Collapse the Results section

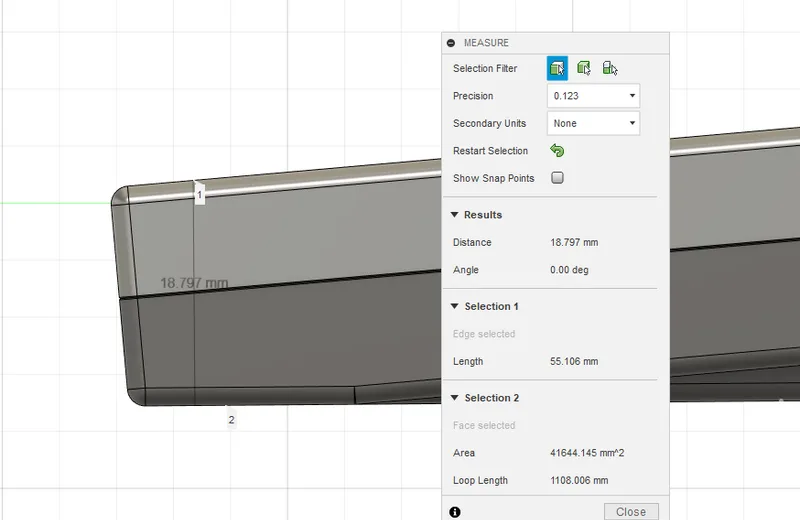(x=455, y=215)
